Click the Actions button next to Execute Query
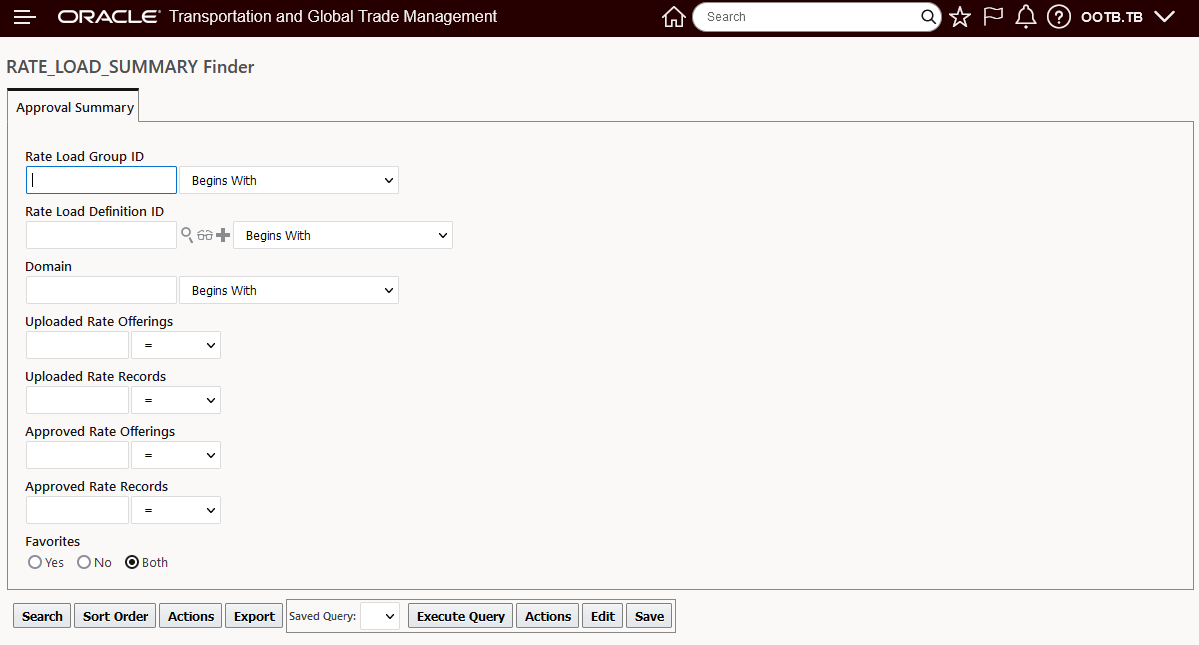 tap(548, 616)
